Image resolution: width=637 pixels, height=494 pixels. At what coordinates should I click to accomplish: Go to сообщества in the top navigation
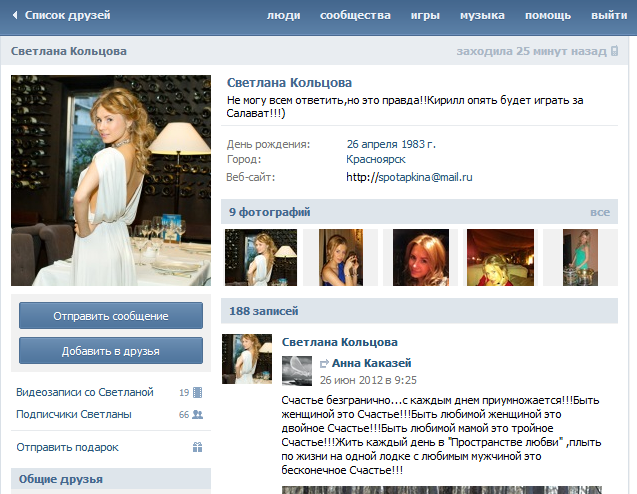tap(355, 16)
